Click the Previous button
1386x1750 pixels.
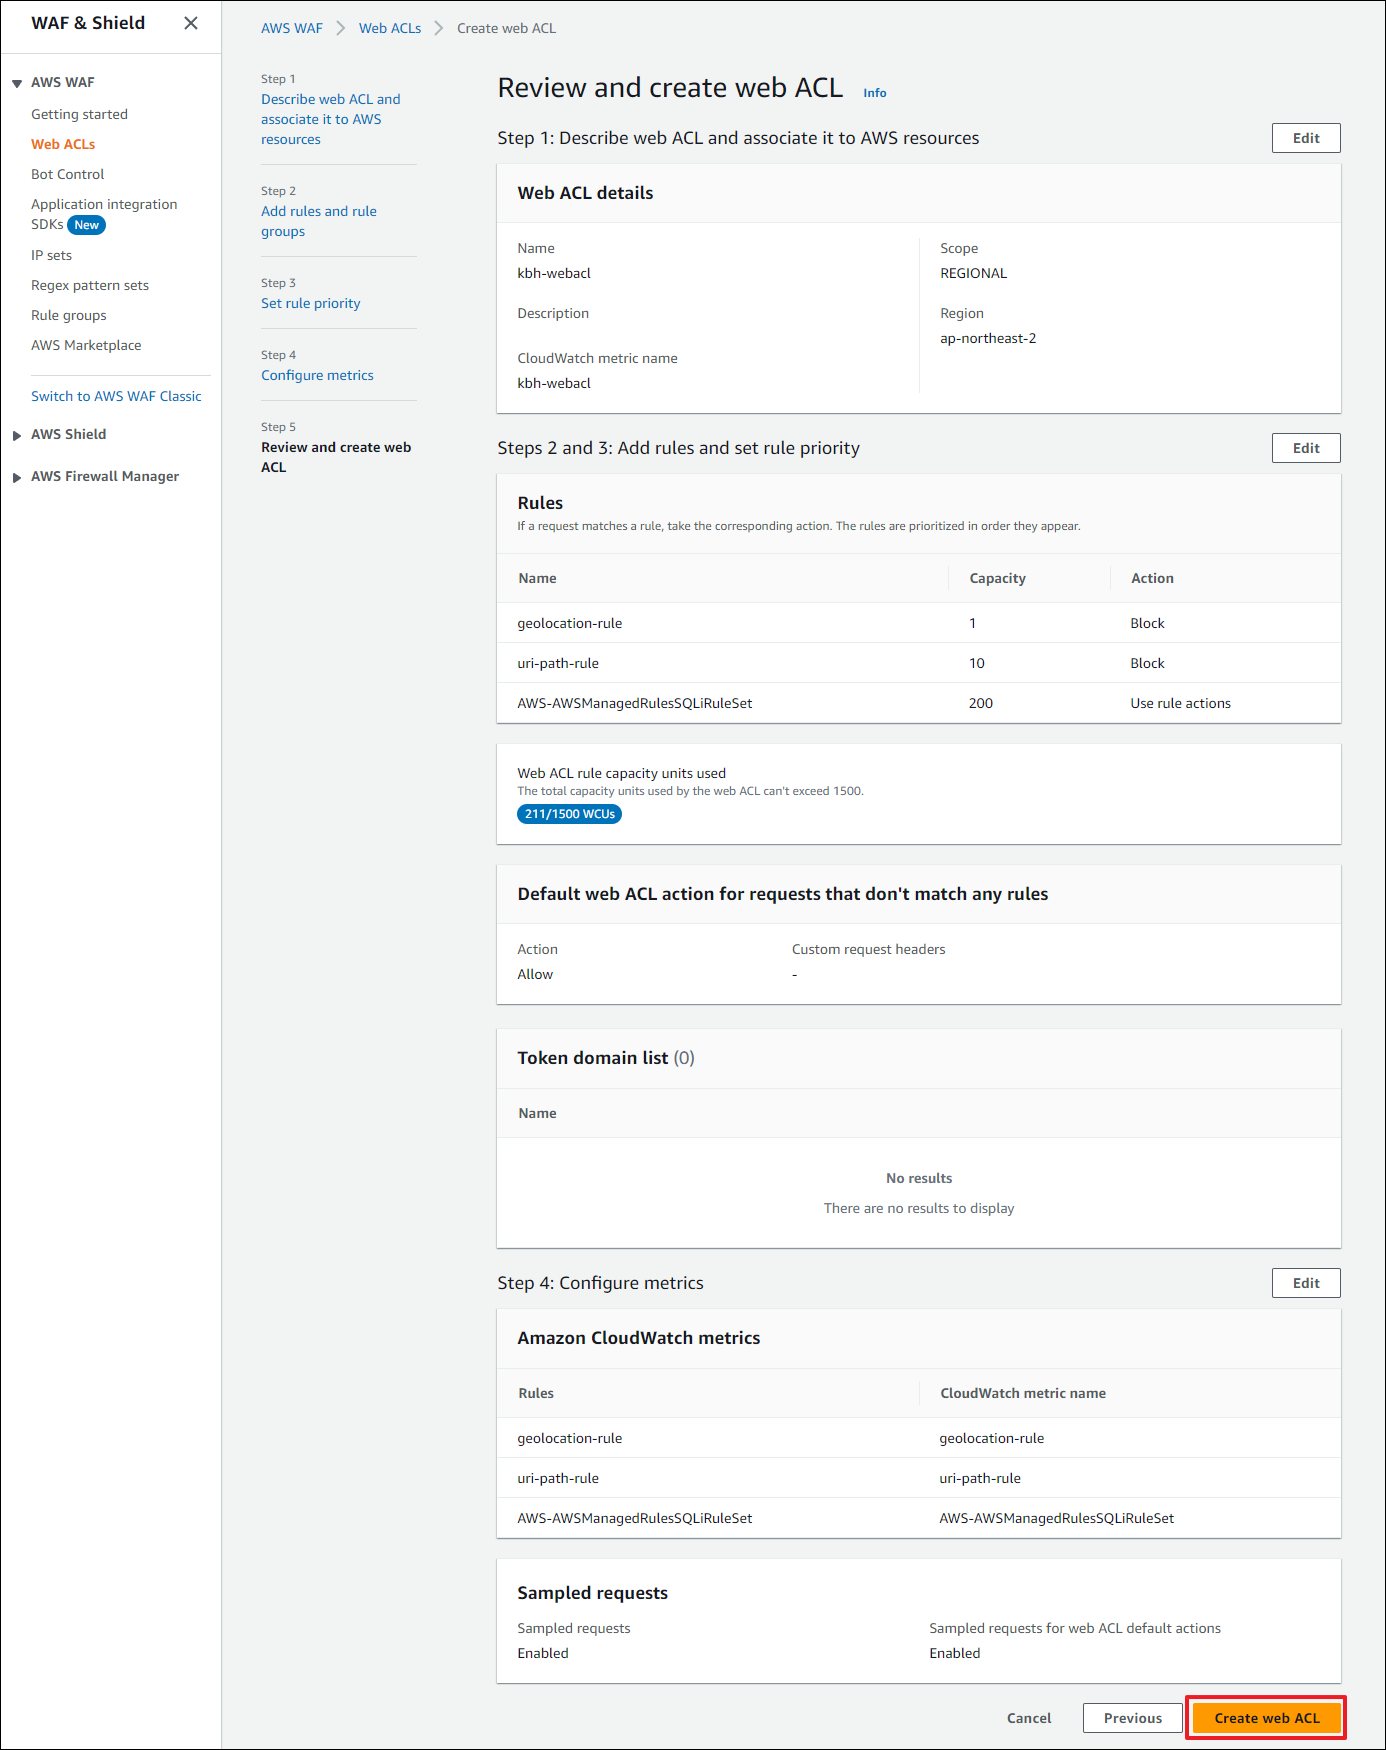coord(1133,1718)
